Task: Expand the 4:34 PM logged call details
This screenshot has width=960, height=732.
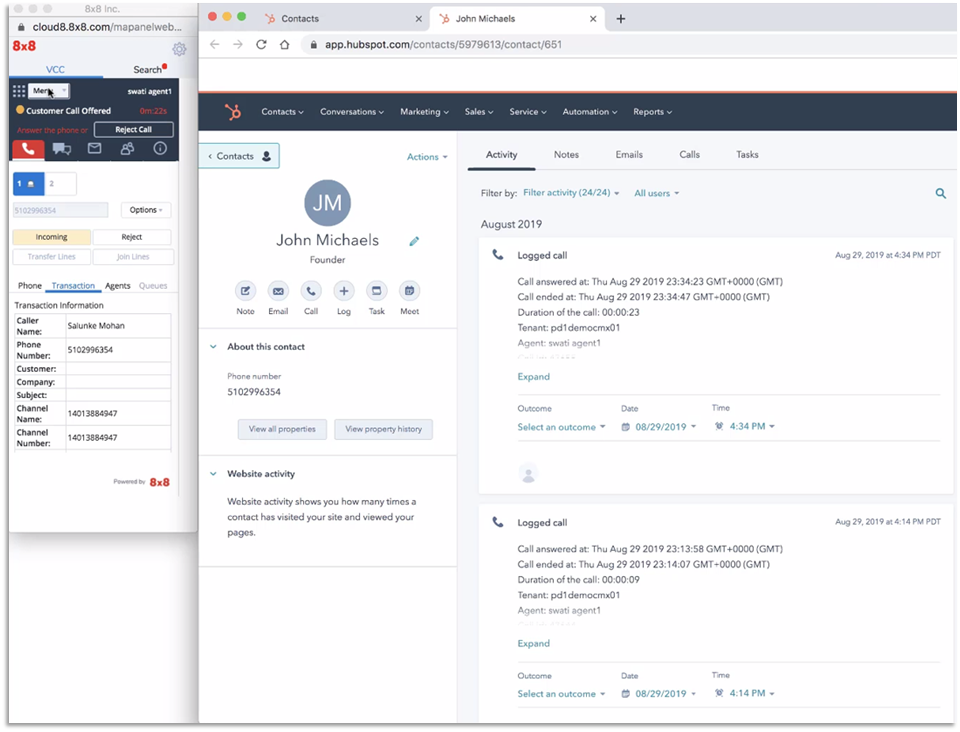Action: click(533, 377)
